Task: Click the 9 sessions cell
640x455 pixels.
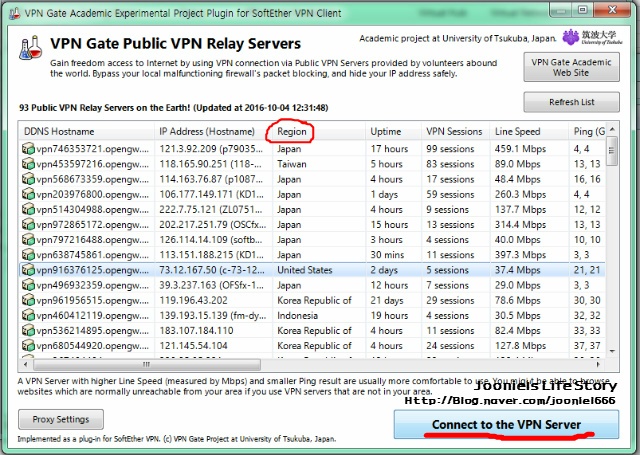Action: pos(447,209)
